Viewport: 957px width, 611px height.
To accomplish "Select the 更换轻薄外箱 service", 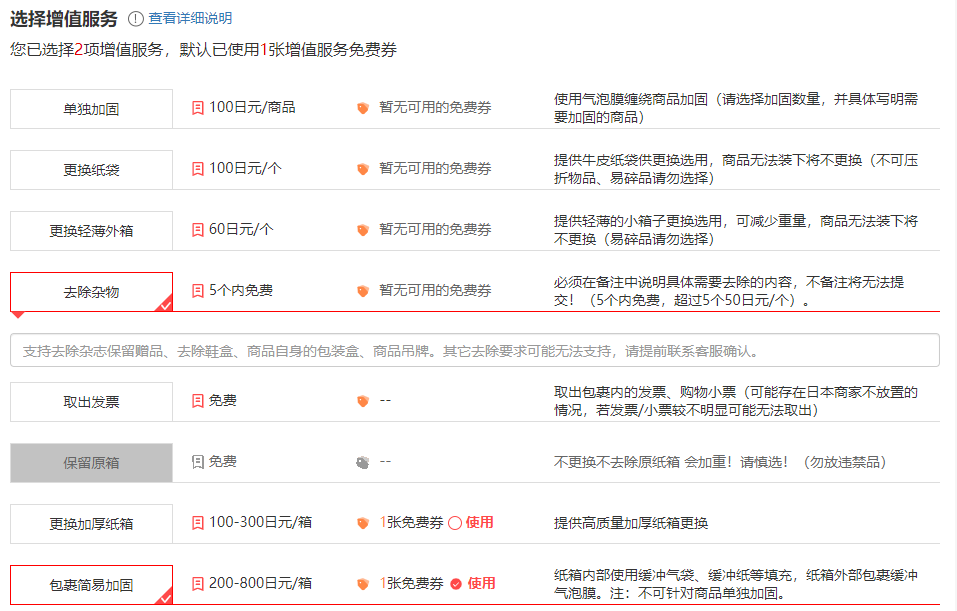I will (92, 231).
